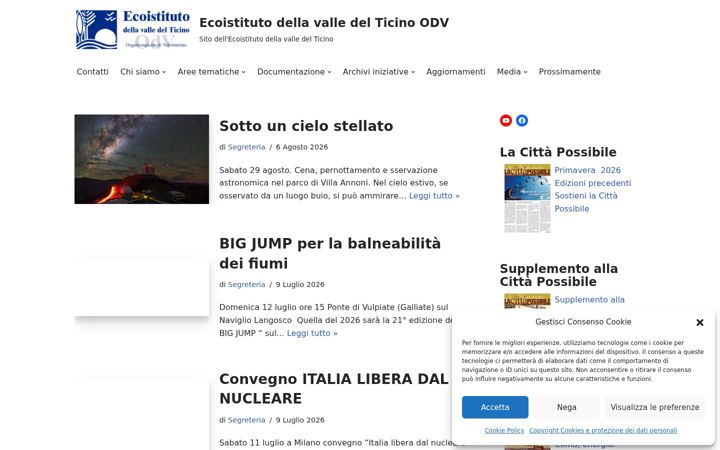Screen dimensions: 720x450
Task: Open Primavera 2026 edition link
Action: point(587,170)
